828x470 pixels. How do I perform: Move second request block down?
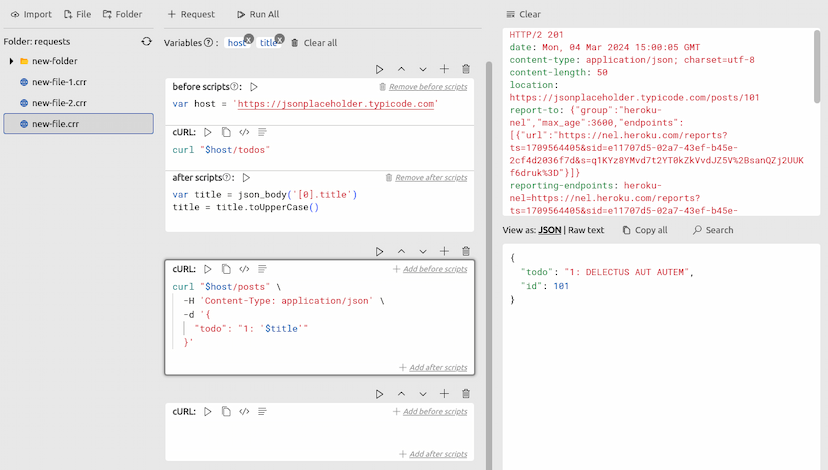click(x=423, y=251)
